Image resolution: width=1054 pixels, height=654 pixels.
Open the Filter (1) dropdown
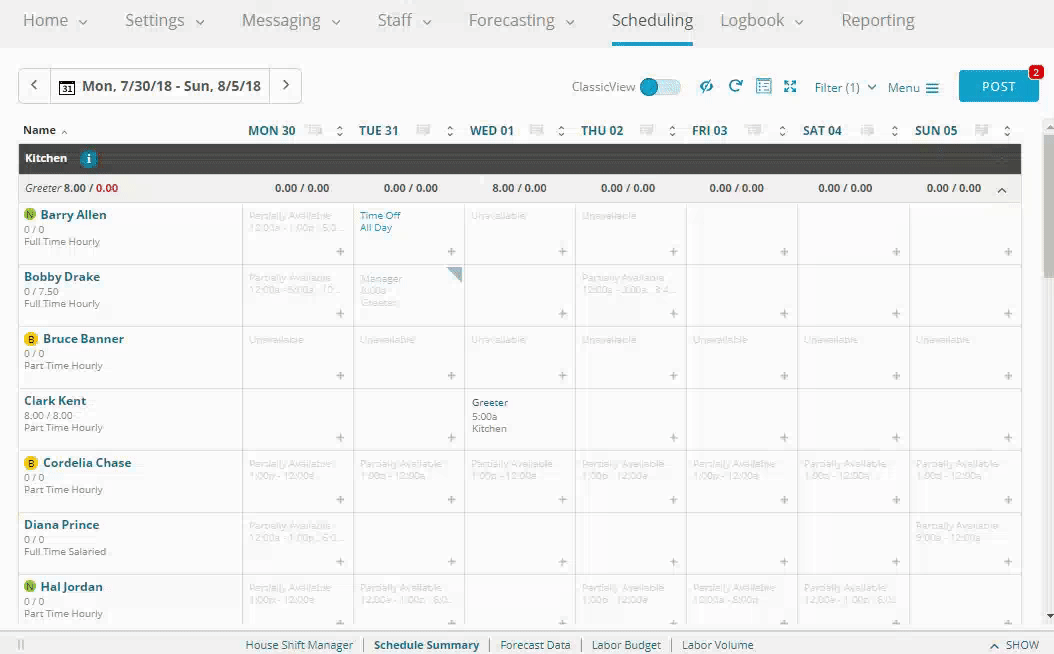tap(845, 88)
